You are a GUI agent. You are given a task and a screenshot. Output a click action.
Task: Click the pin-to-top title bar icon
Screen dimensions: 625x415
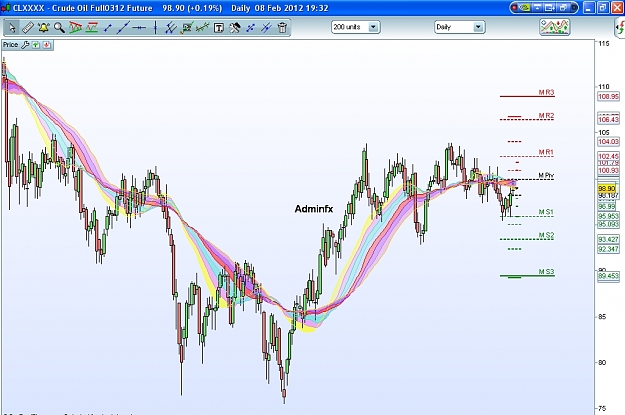(537, 8)
